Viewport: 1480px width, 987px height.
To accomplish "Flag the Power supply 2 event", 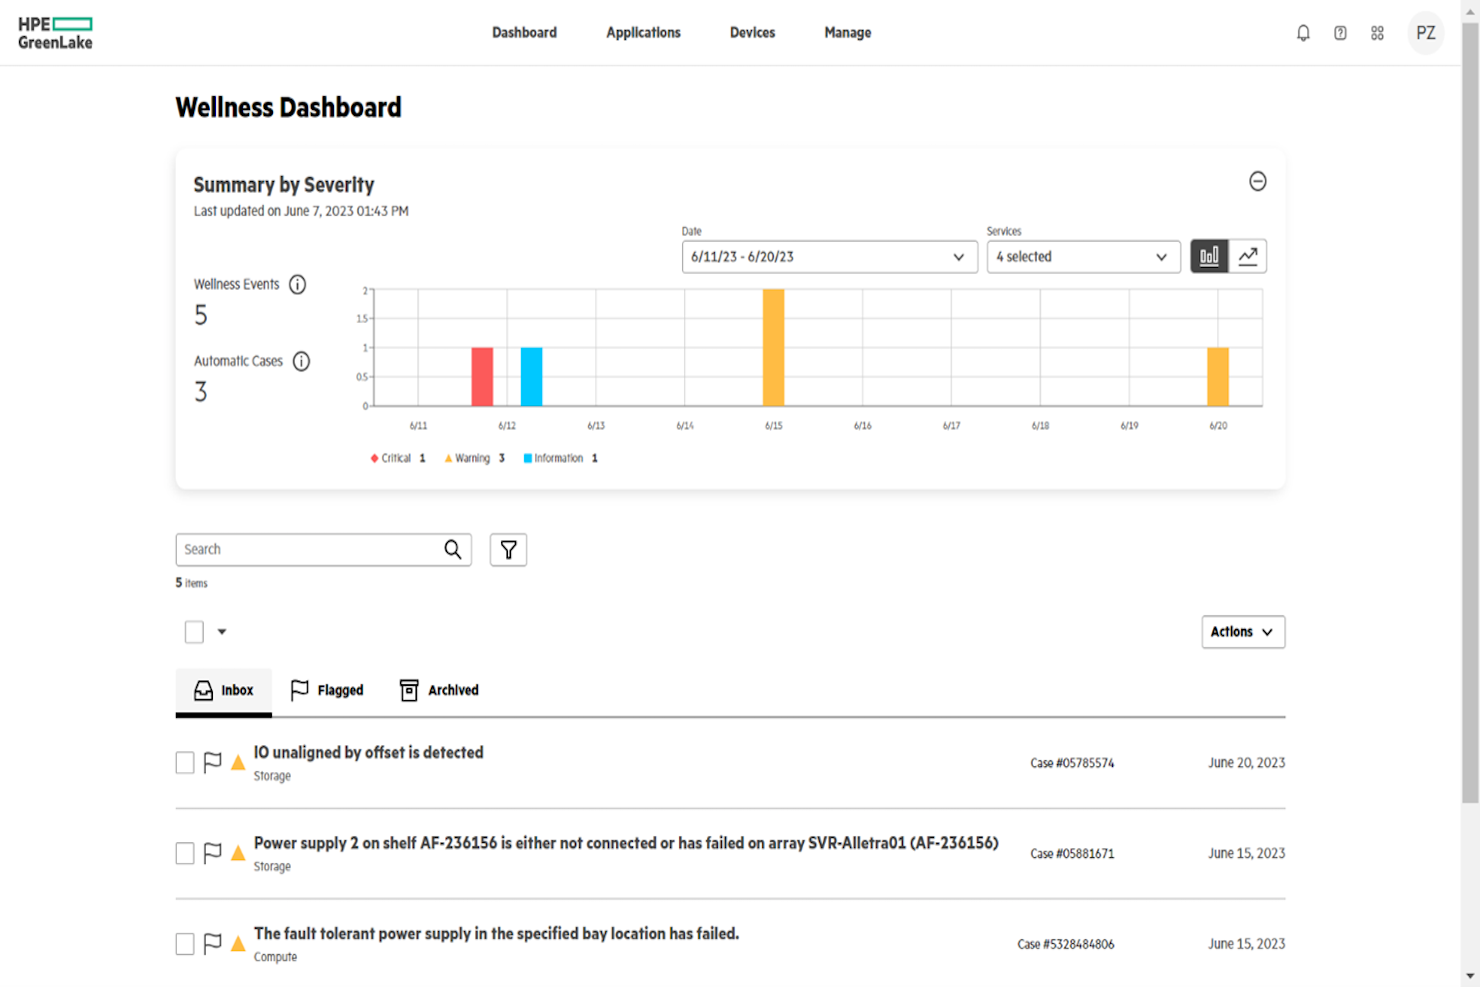I will point(211,853).
